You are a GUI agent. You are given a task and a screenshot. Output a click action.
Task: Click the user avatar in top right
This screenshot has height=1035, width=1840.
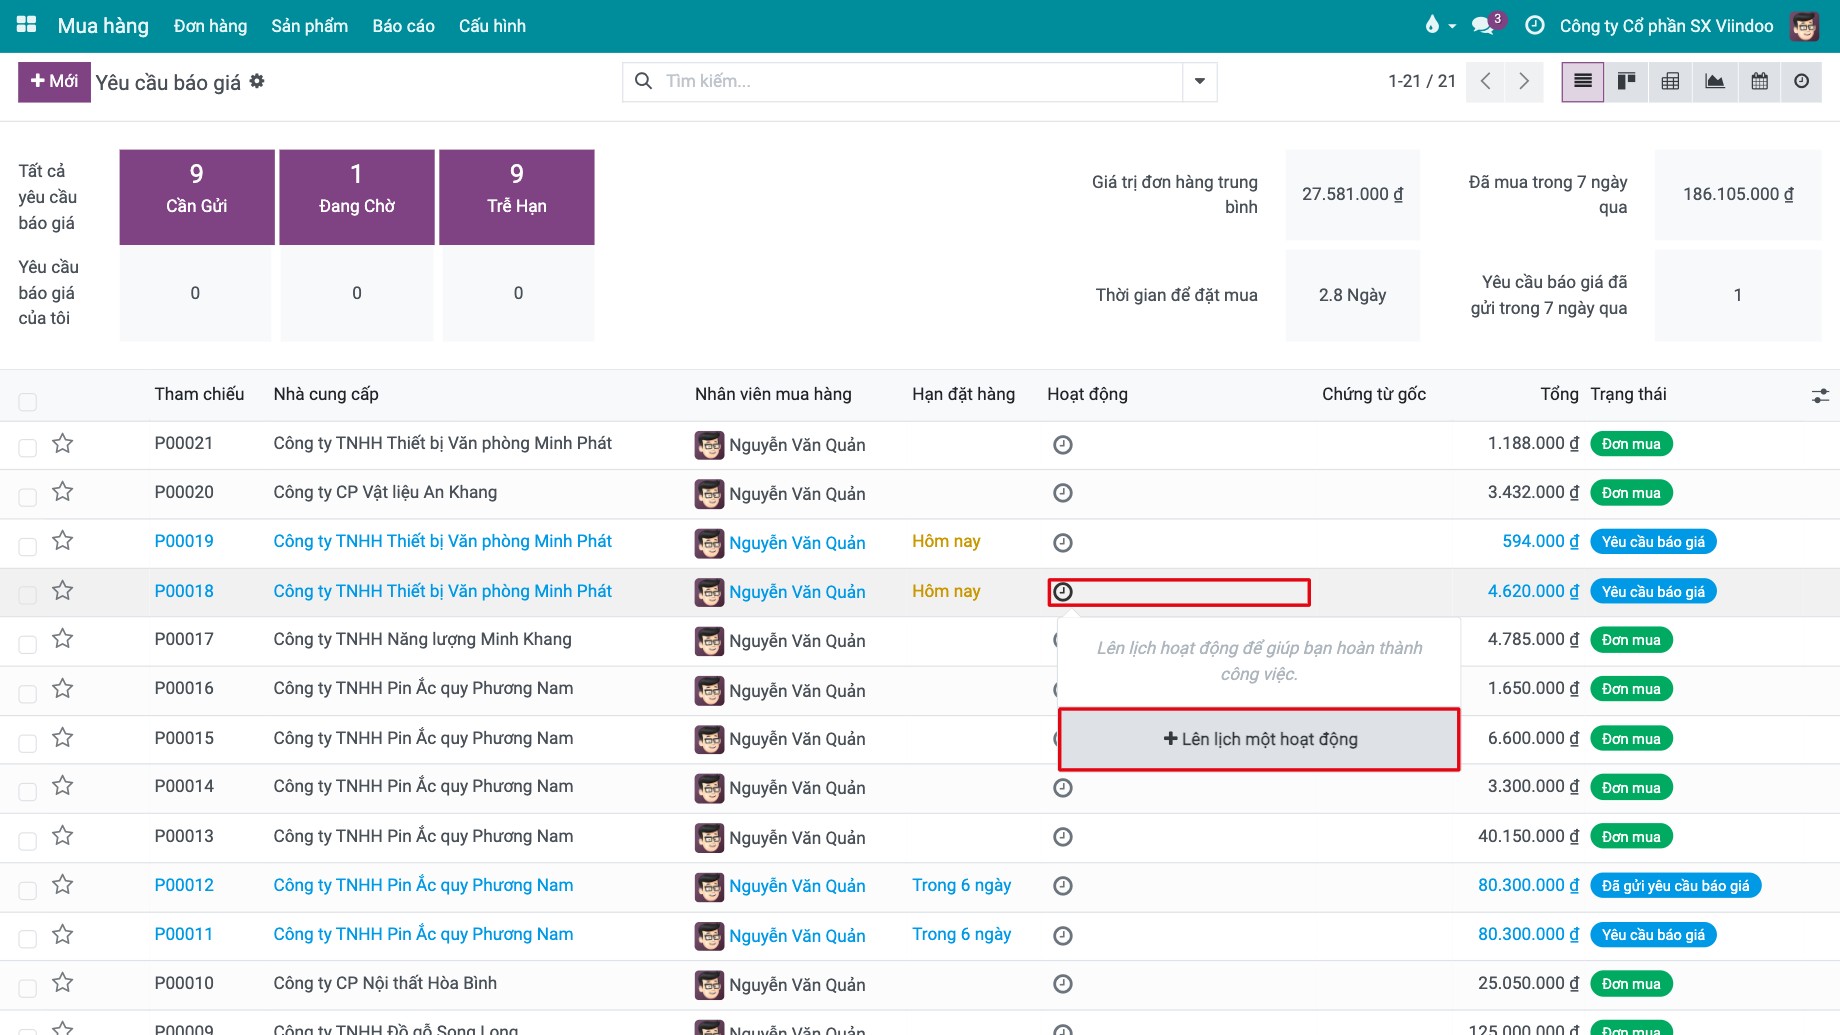click(x=1805, y=26)
